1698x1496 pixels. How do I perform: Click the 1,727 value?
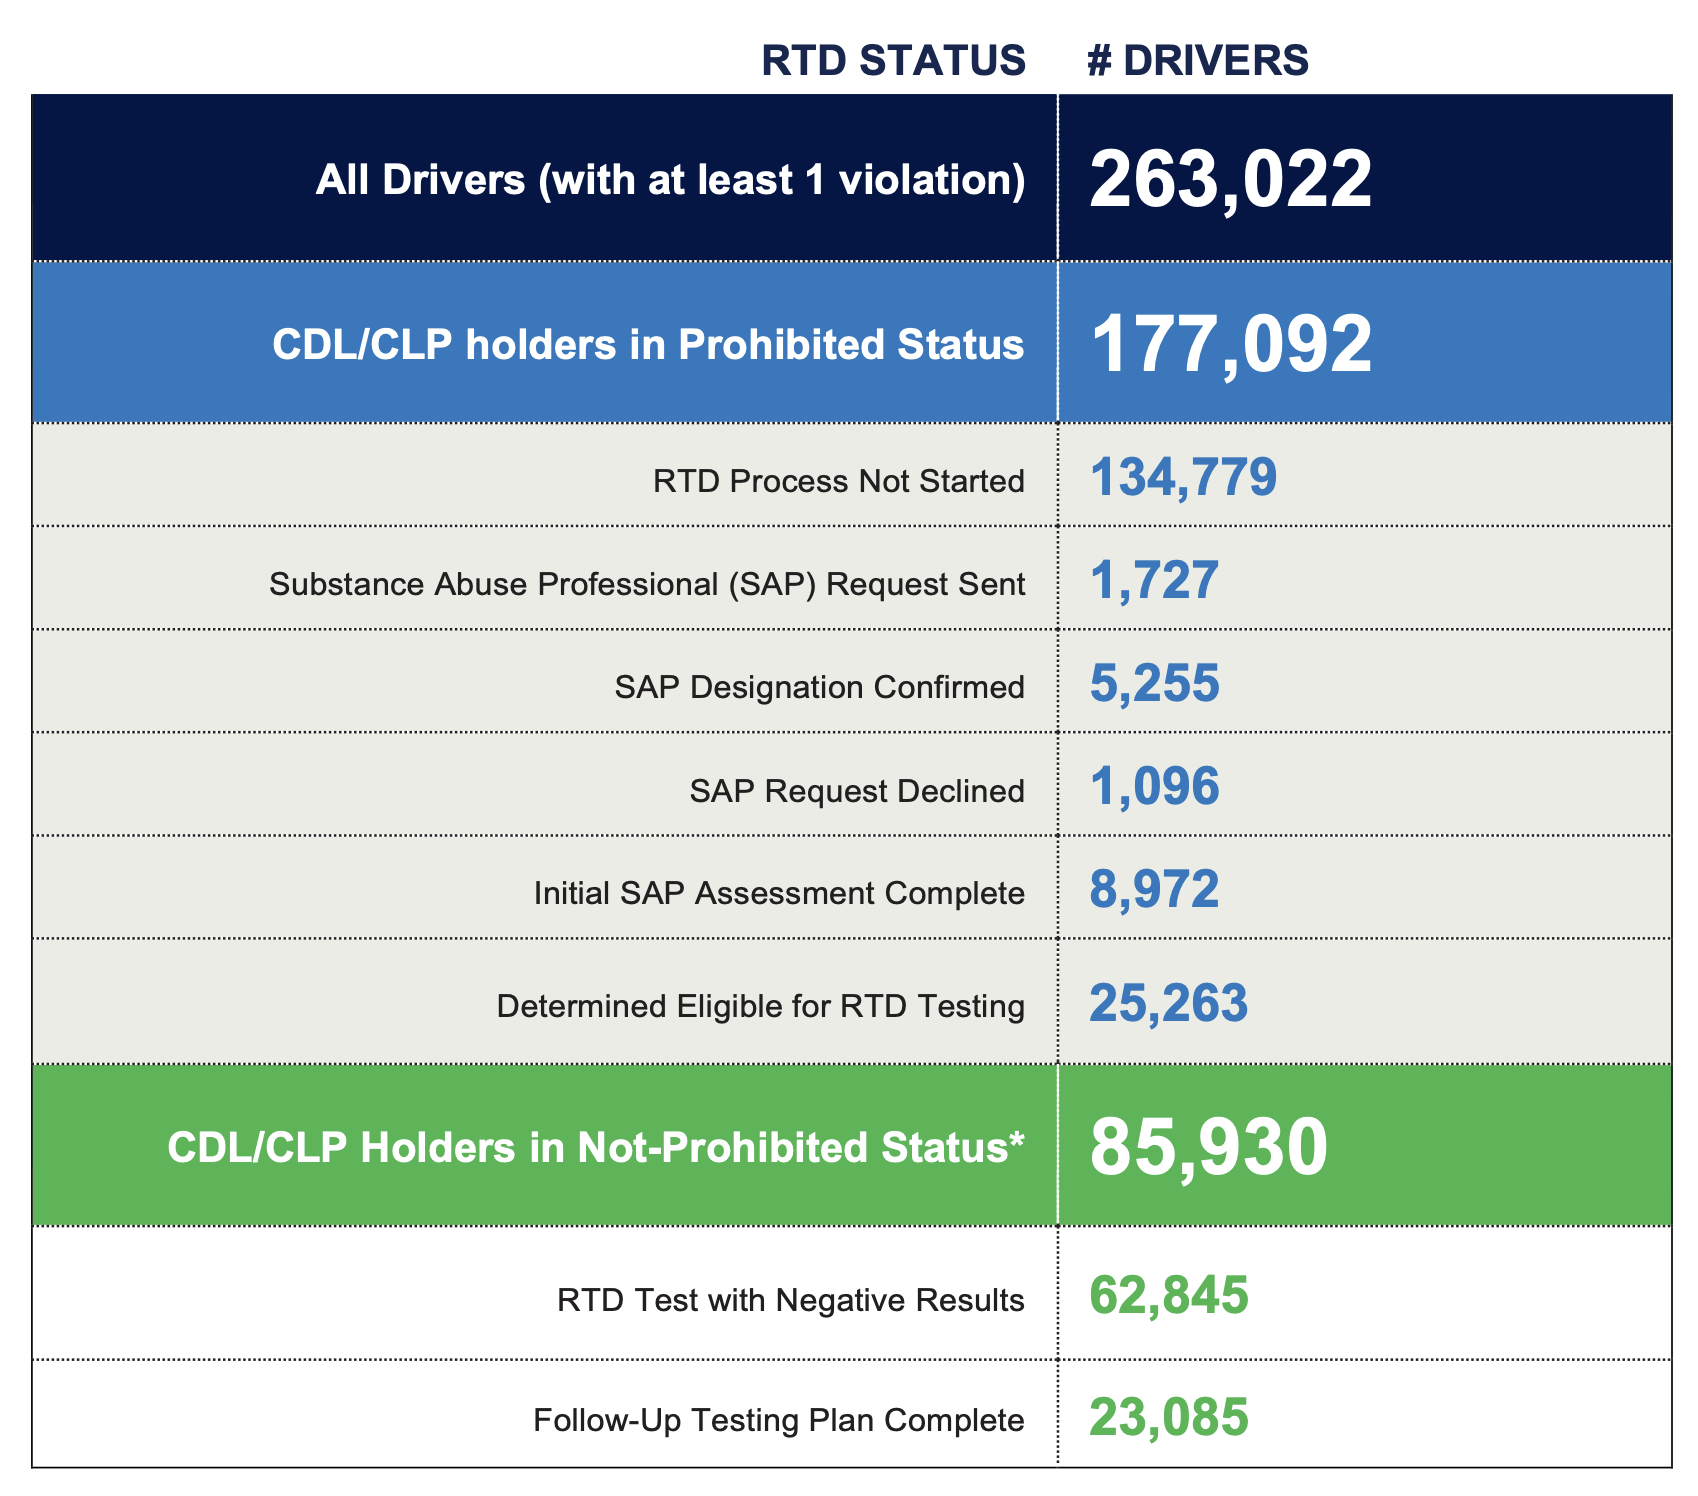click(1154, 580)
